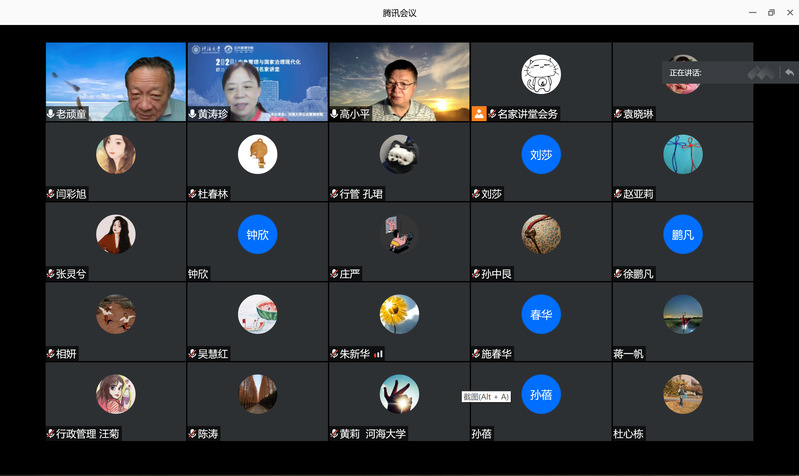Click the muted mic icon beside 杜春林
This screenshot has width=799, height=476.
pos(192,194)
